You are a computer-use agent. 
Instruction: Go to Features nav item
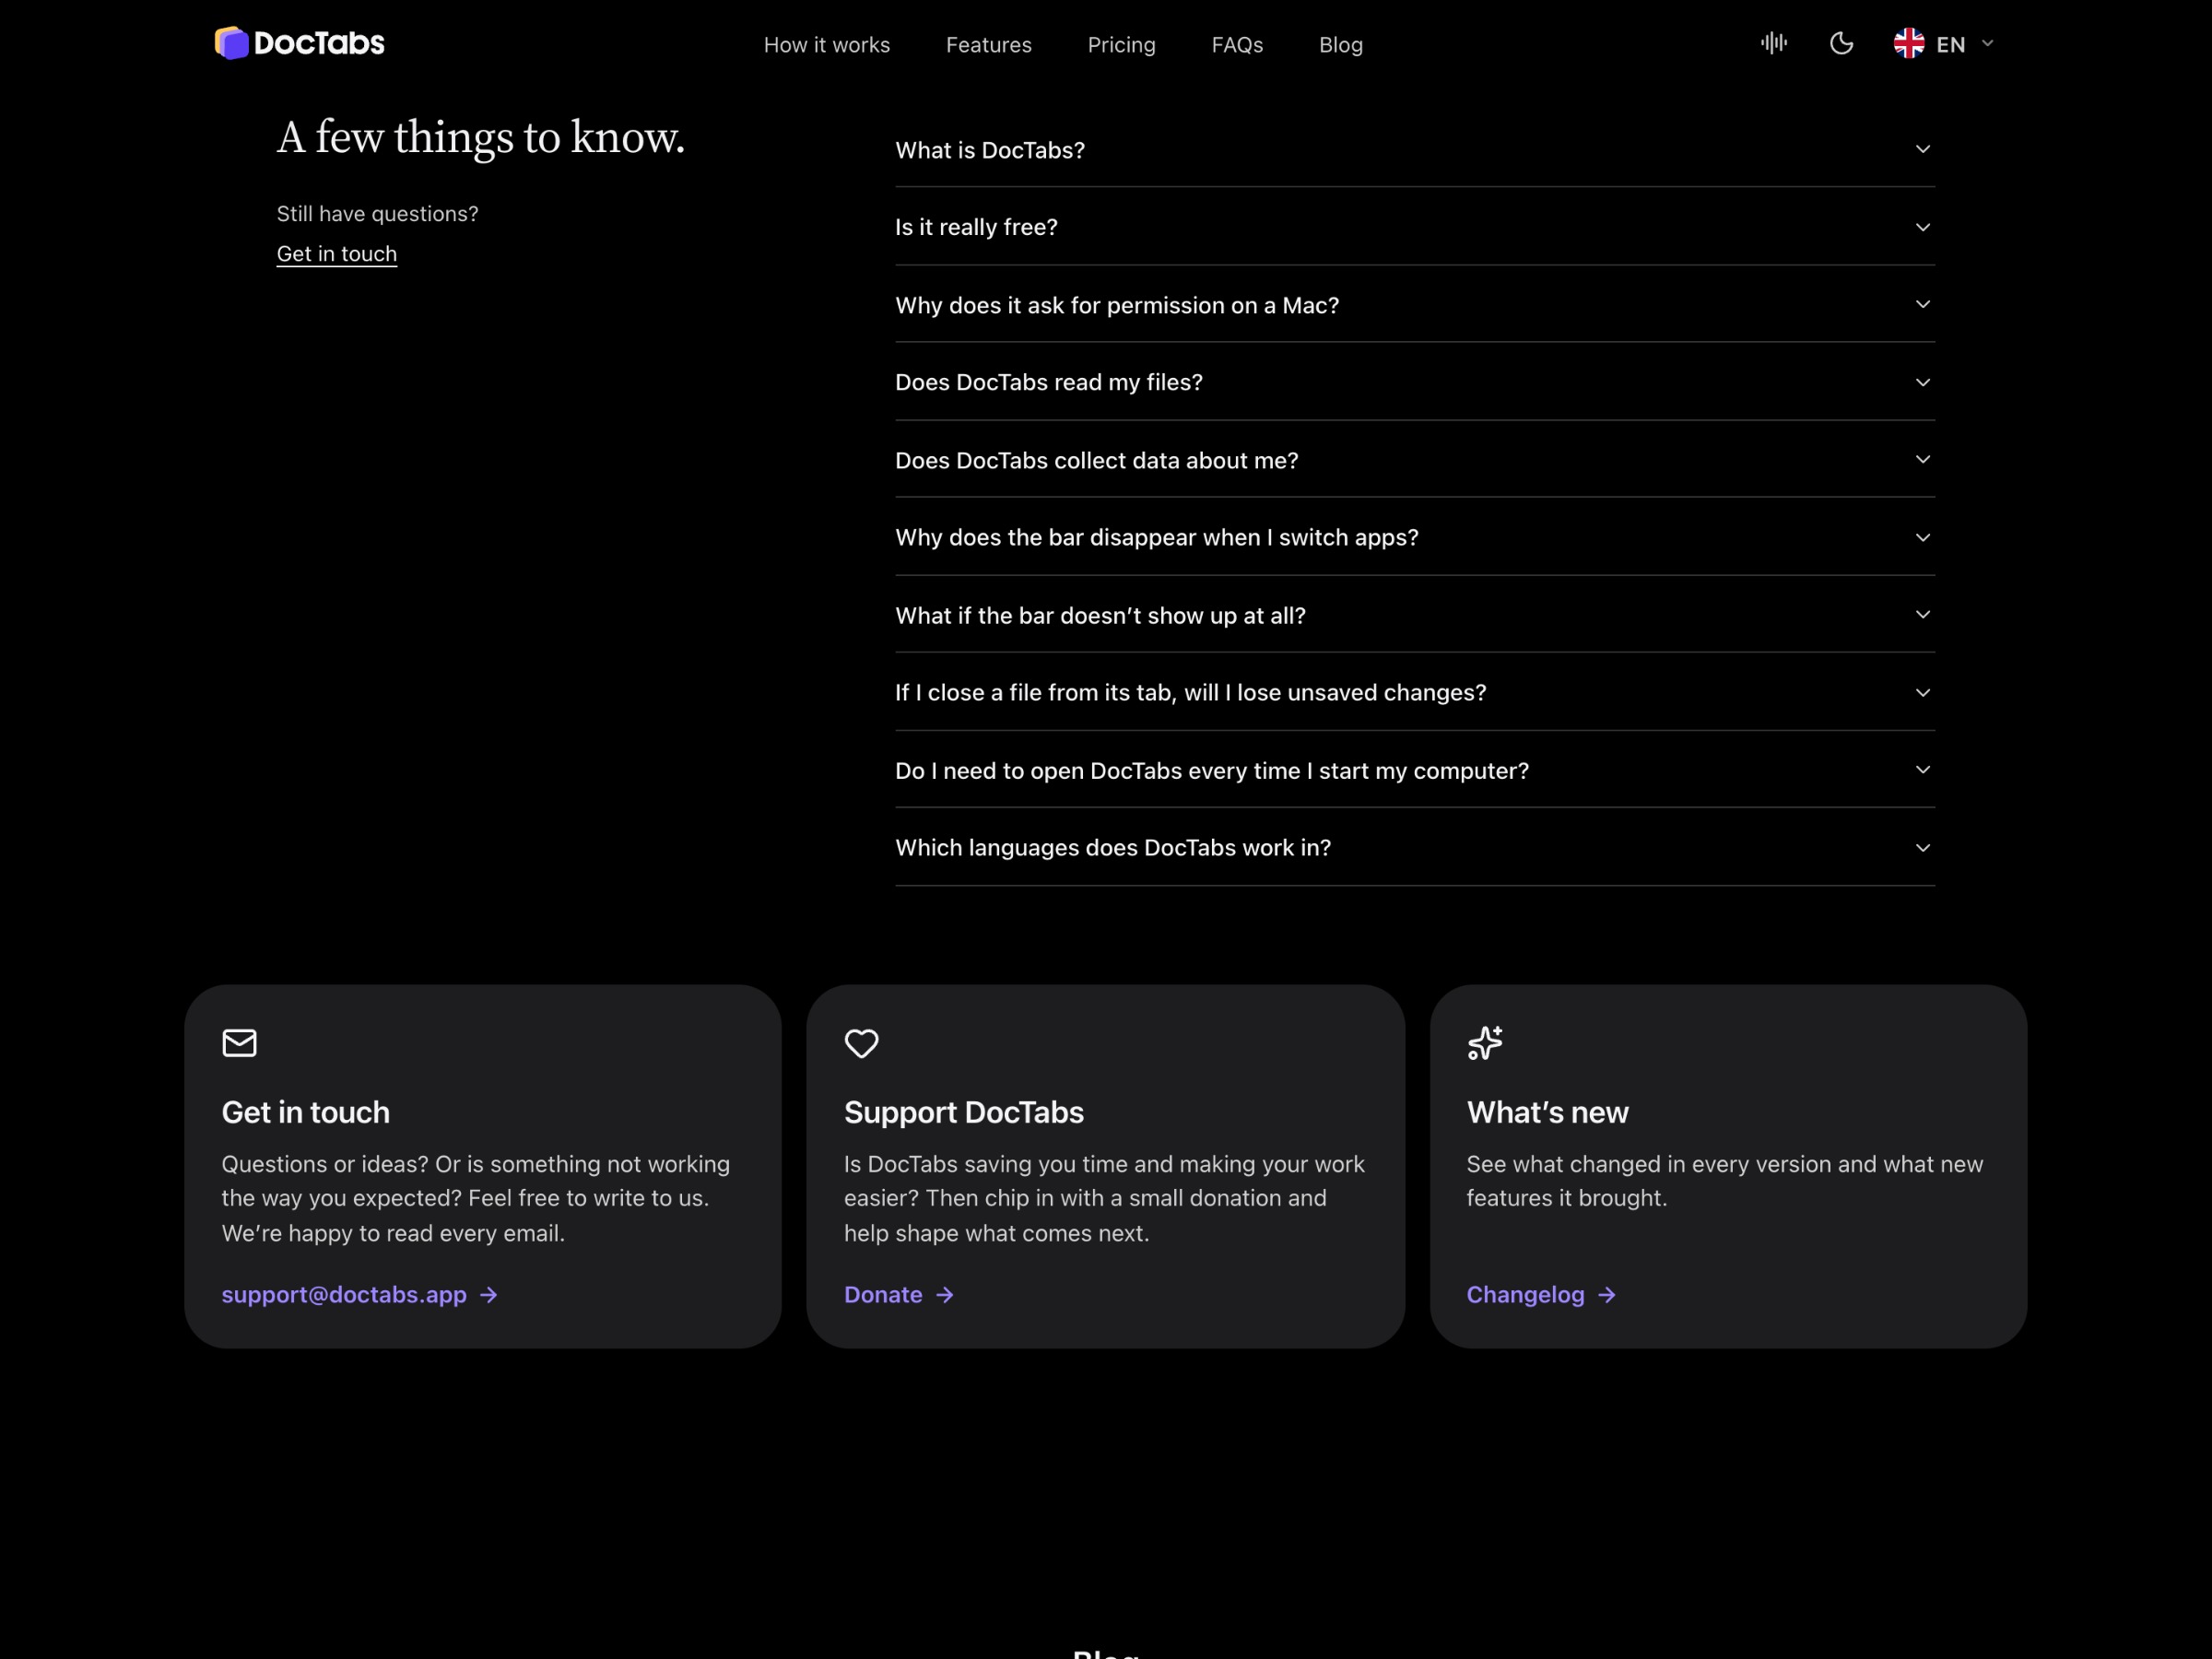pos(989,45)
